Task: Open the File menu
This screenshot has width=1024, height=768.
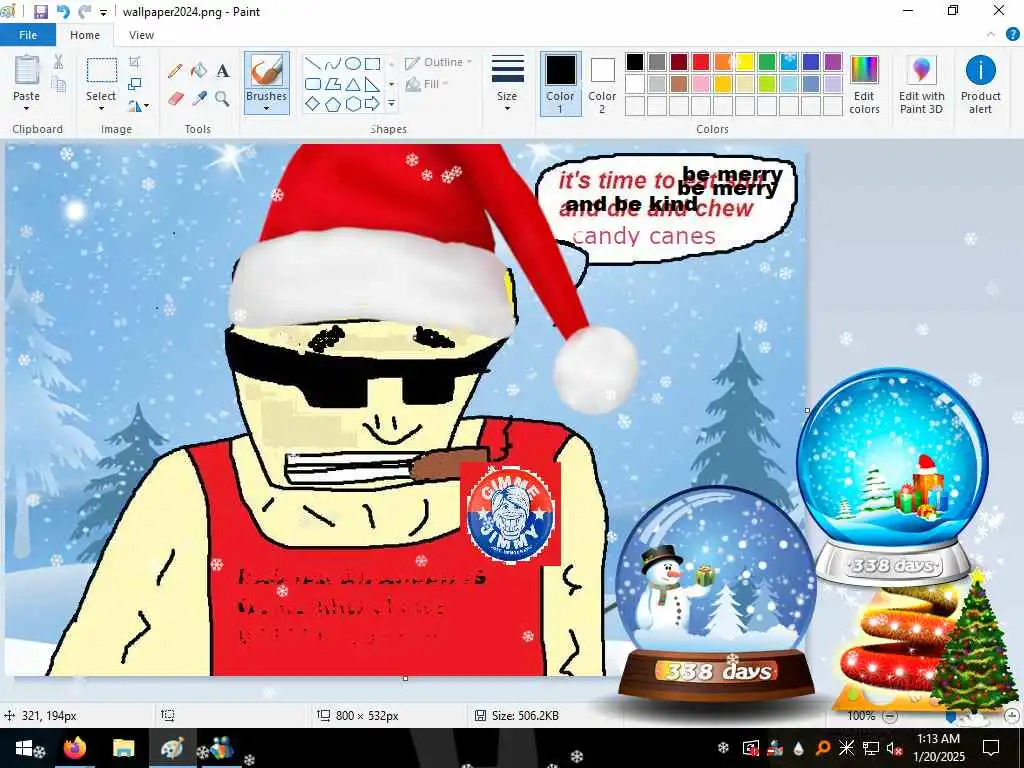Action: tap(28, 35)
